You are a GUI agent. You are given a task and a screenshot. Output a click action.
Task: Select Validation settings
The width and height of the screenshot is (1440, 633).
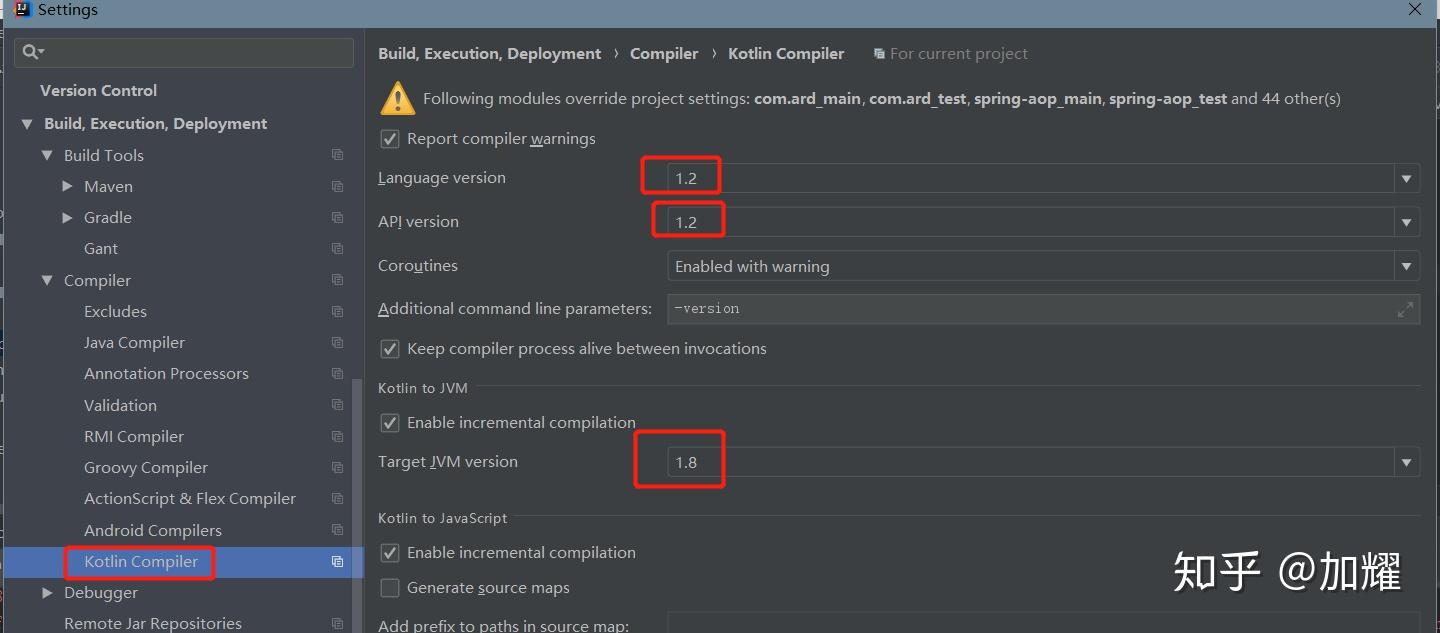coord(120,405)
